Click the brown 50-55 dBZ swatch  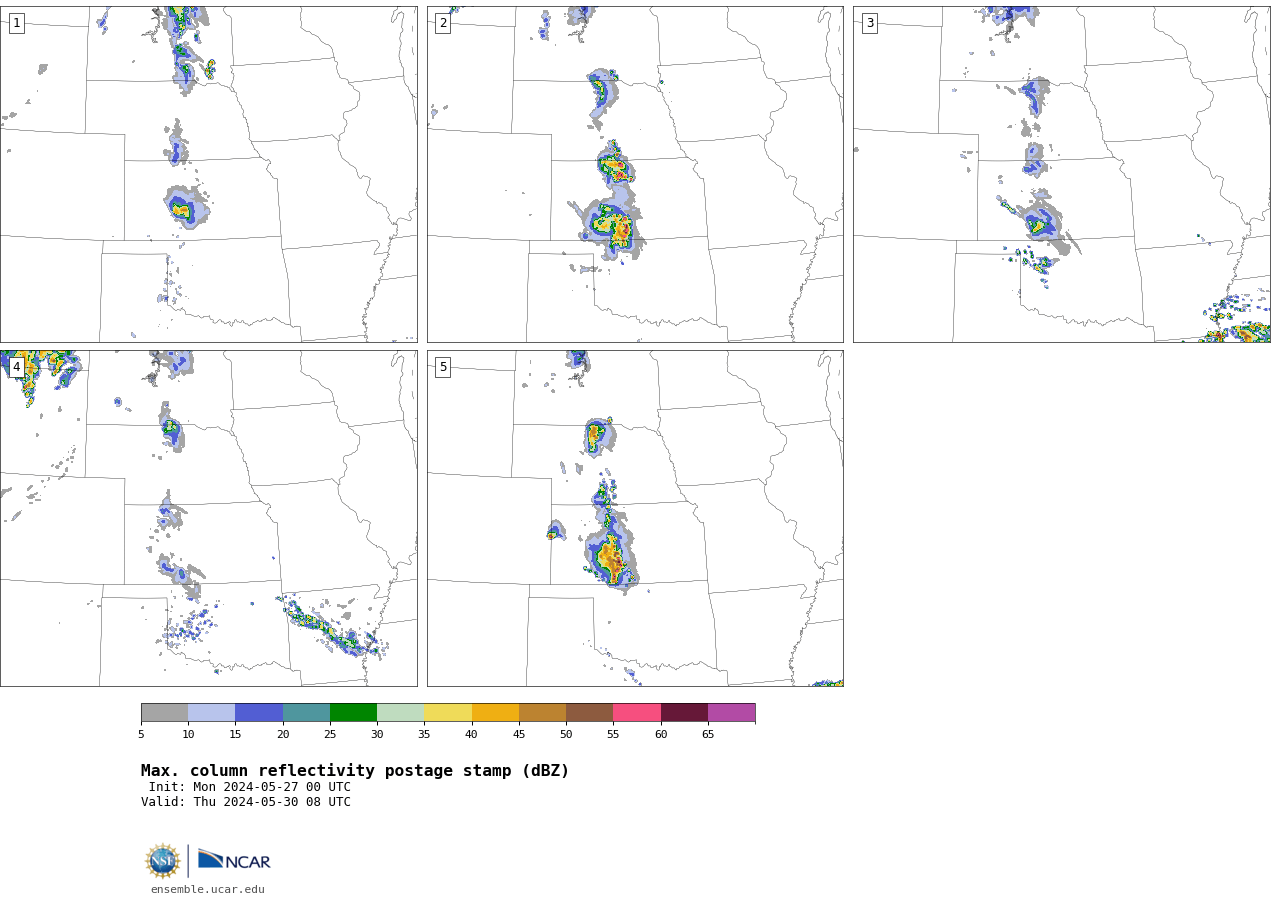coord(590,713)
